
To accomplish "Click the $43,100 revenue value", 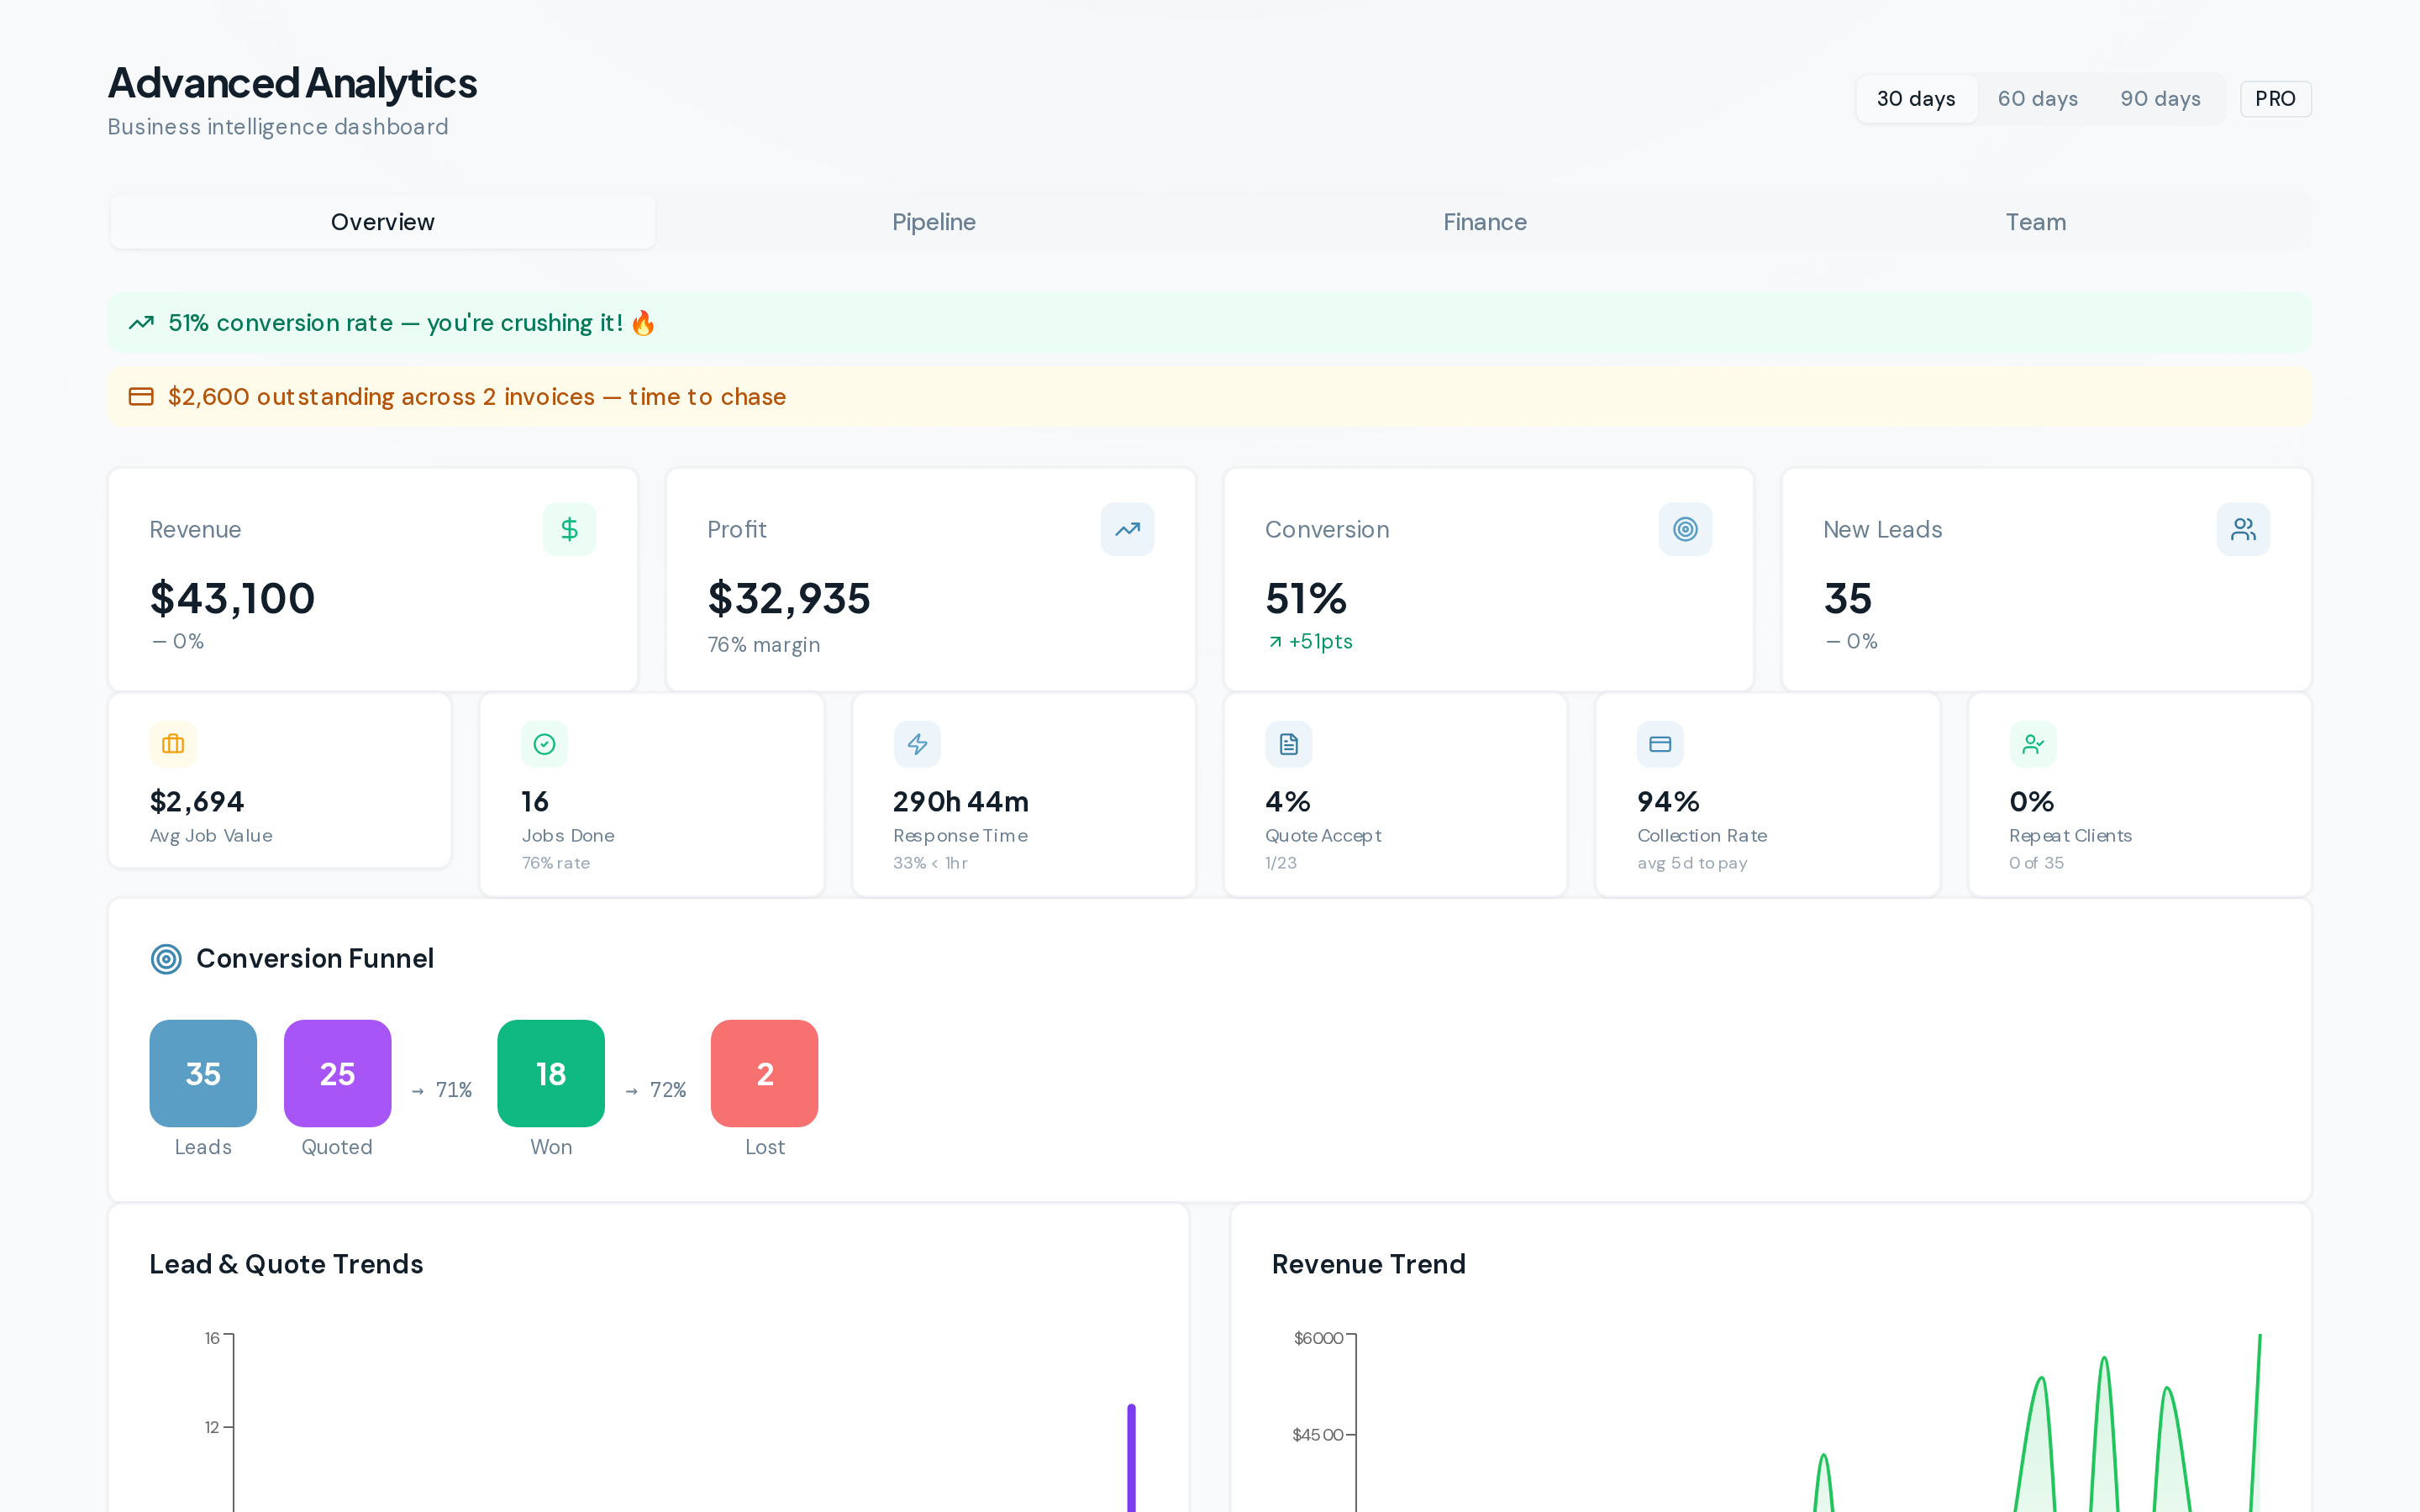I will pos(232,598).
